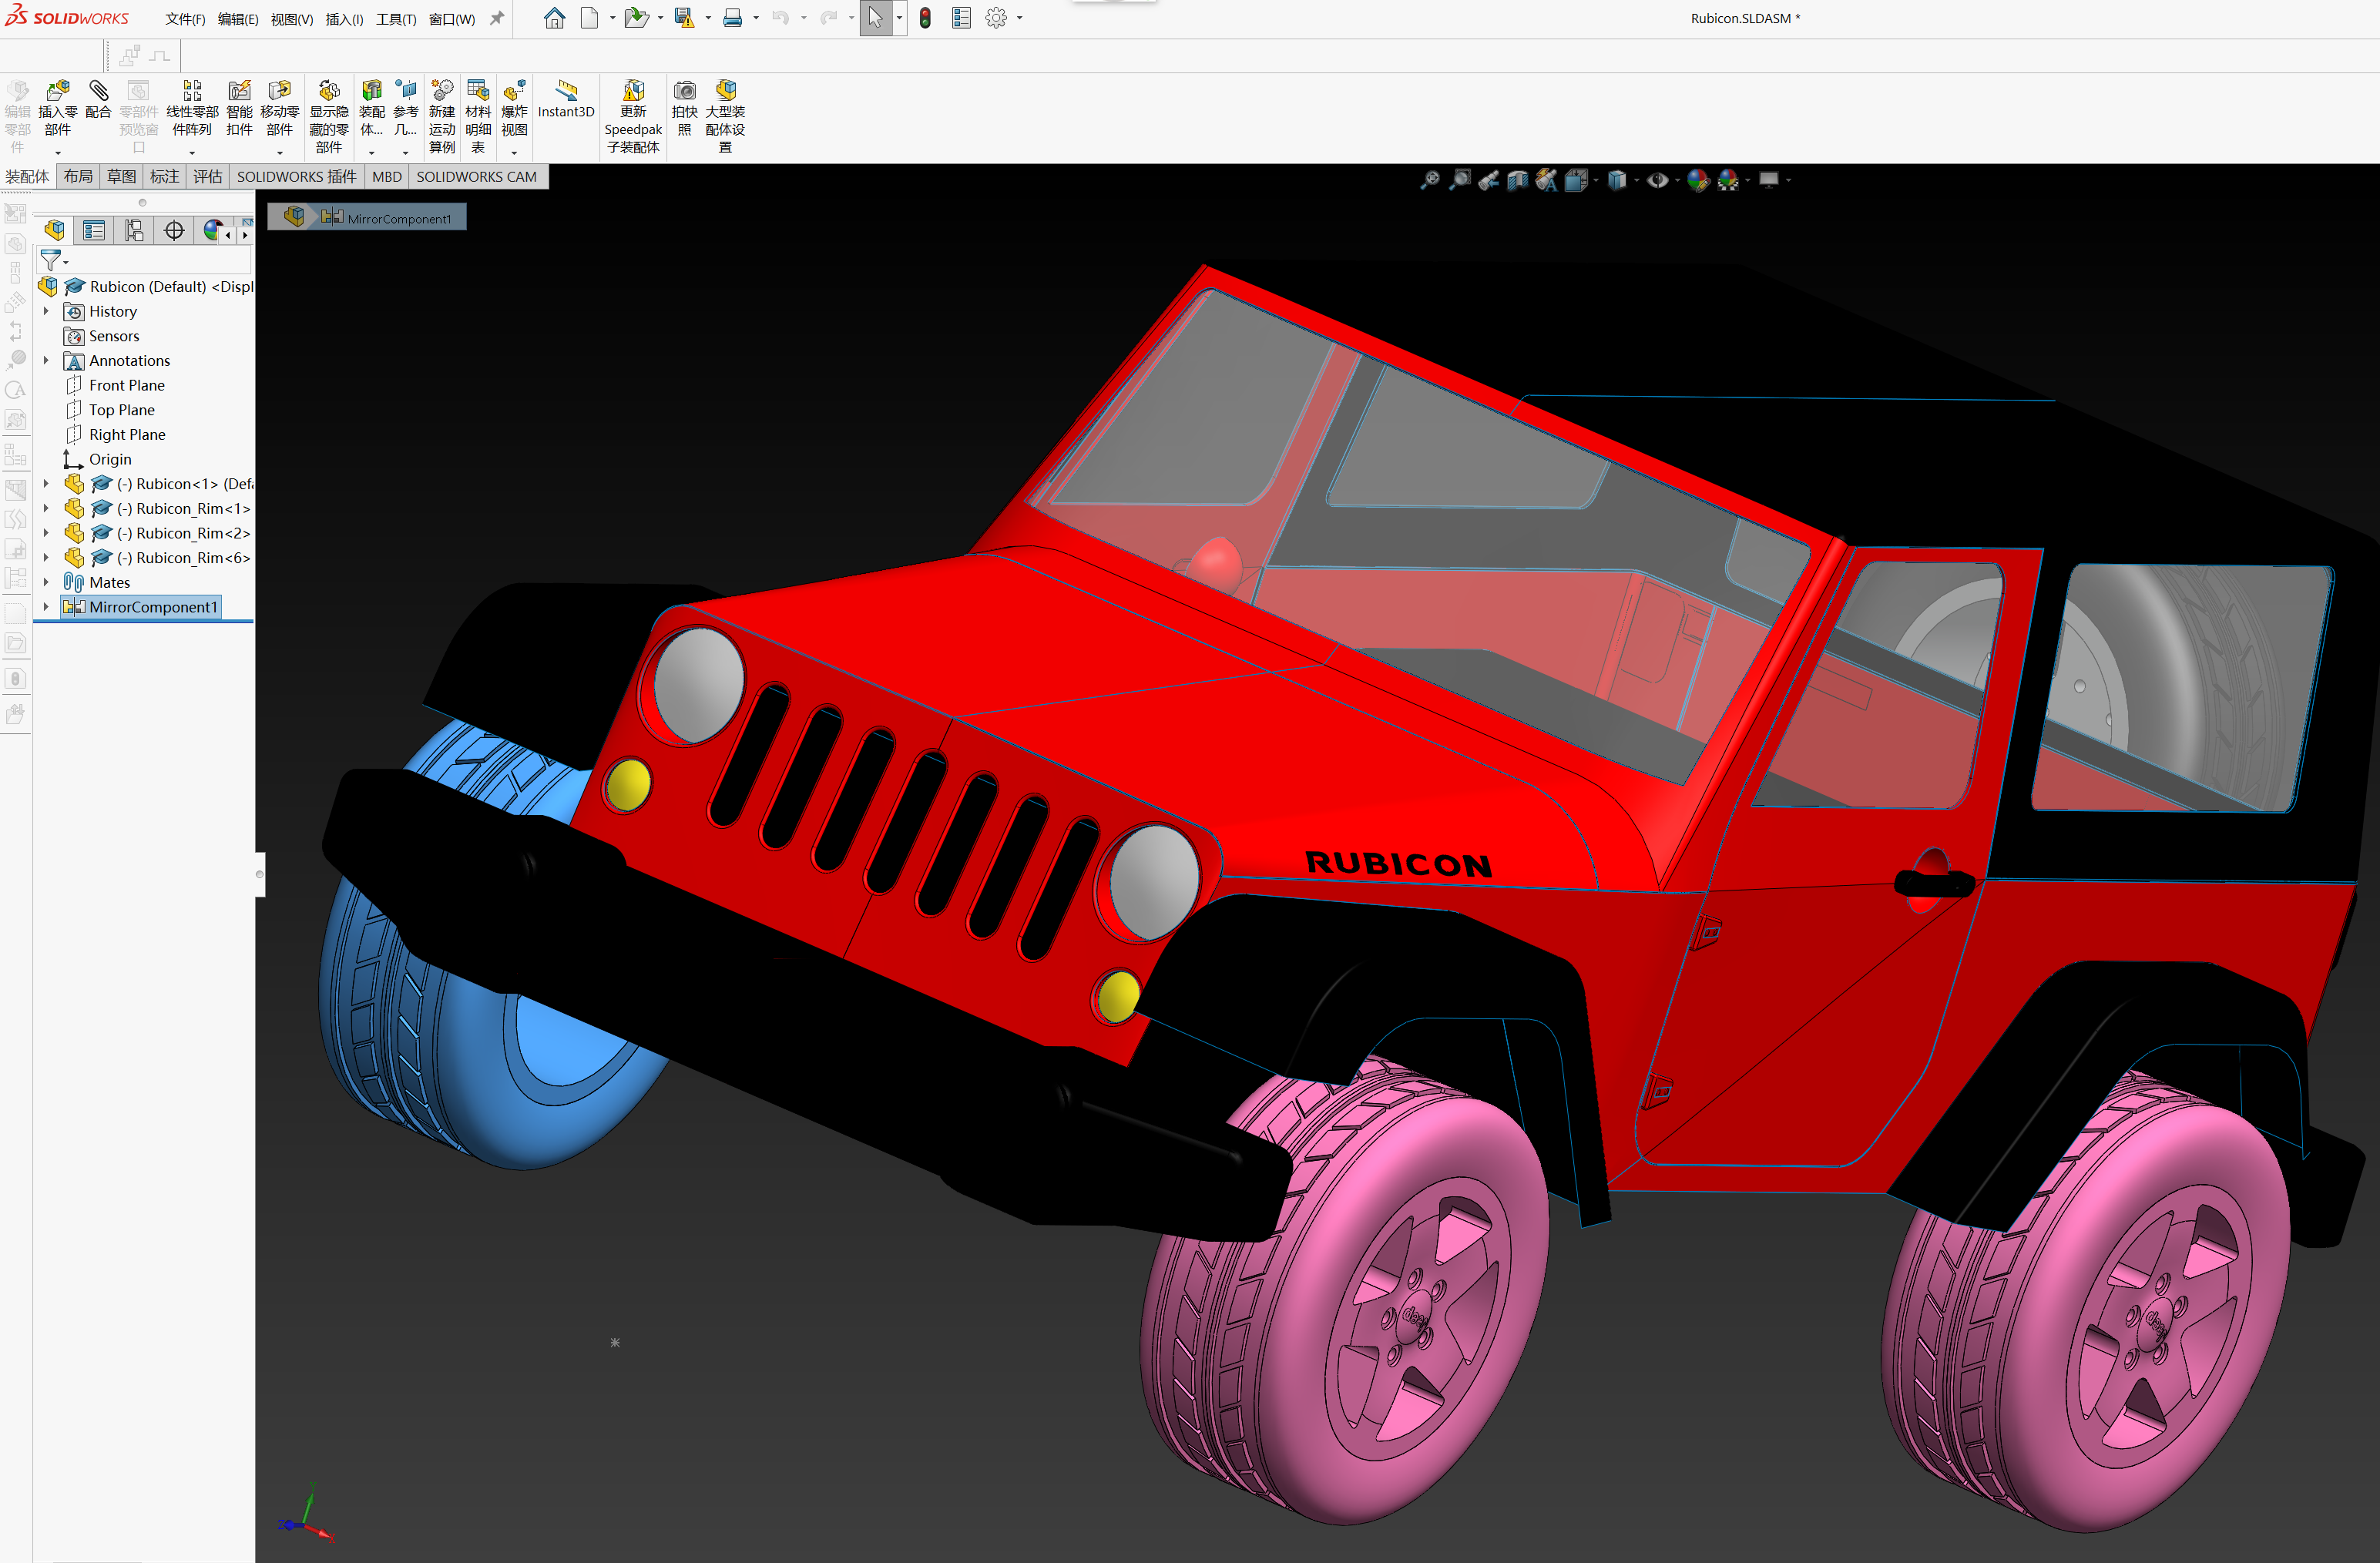Save the assembly with the Save icon
This screenshot has width=2380, height=1563.
tap(684, 18)
